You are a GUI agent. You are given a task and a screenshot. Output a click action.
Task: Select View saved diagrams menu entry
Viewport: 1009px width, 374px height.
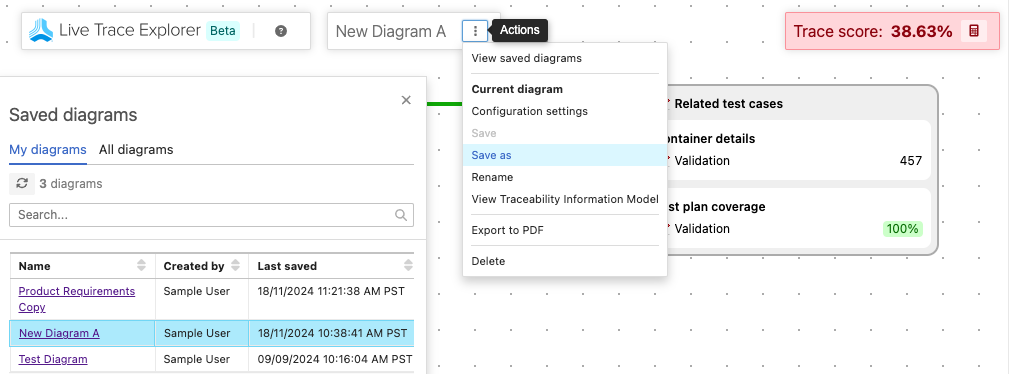(x=564, y=58)
